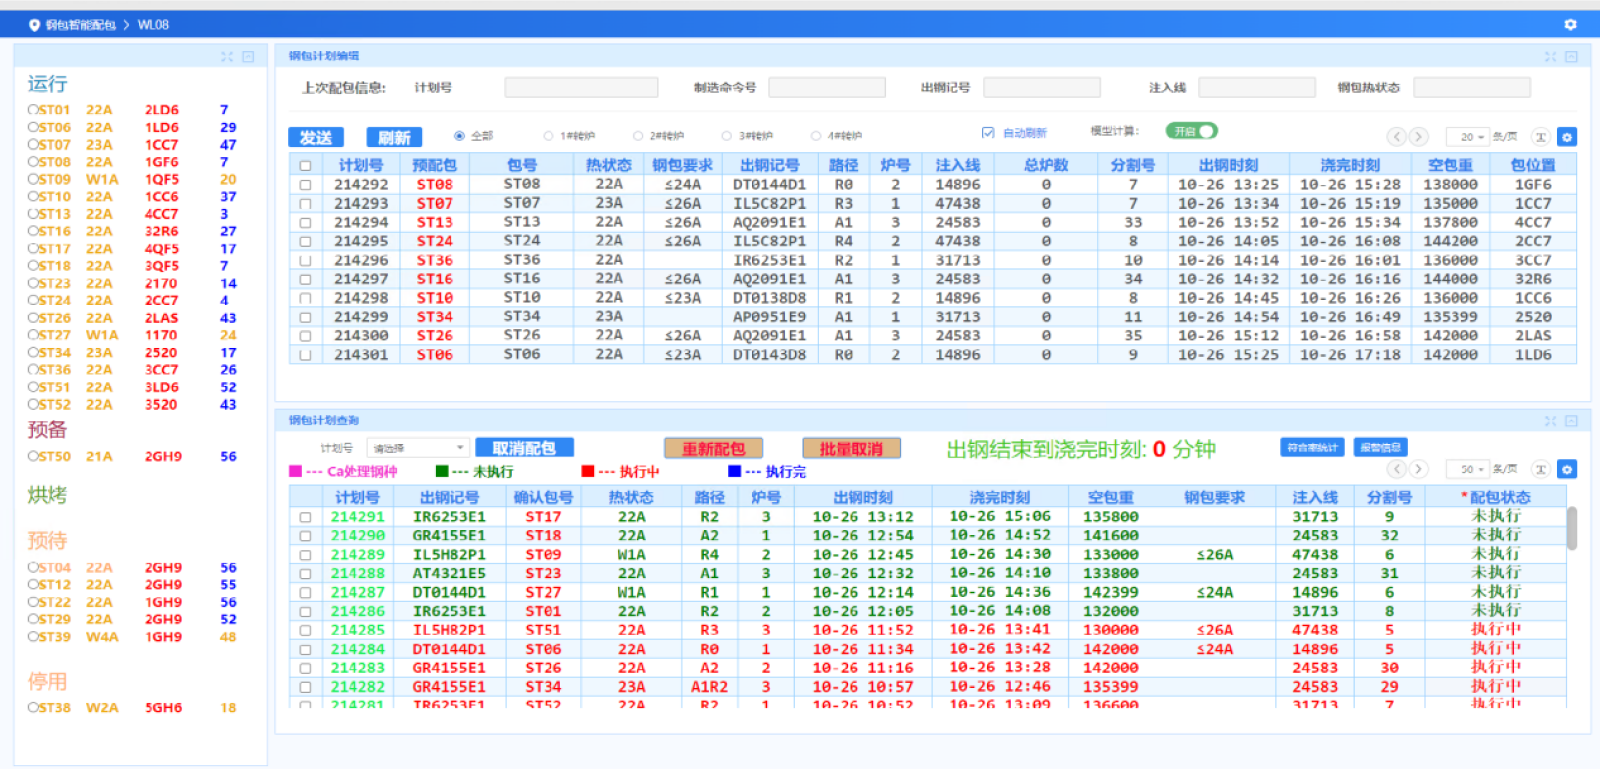The width and height of the screenshot is (1600, 769).
Task: Go to previous page in 钢包计划查询 table
Action: [1396, 469]
